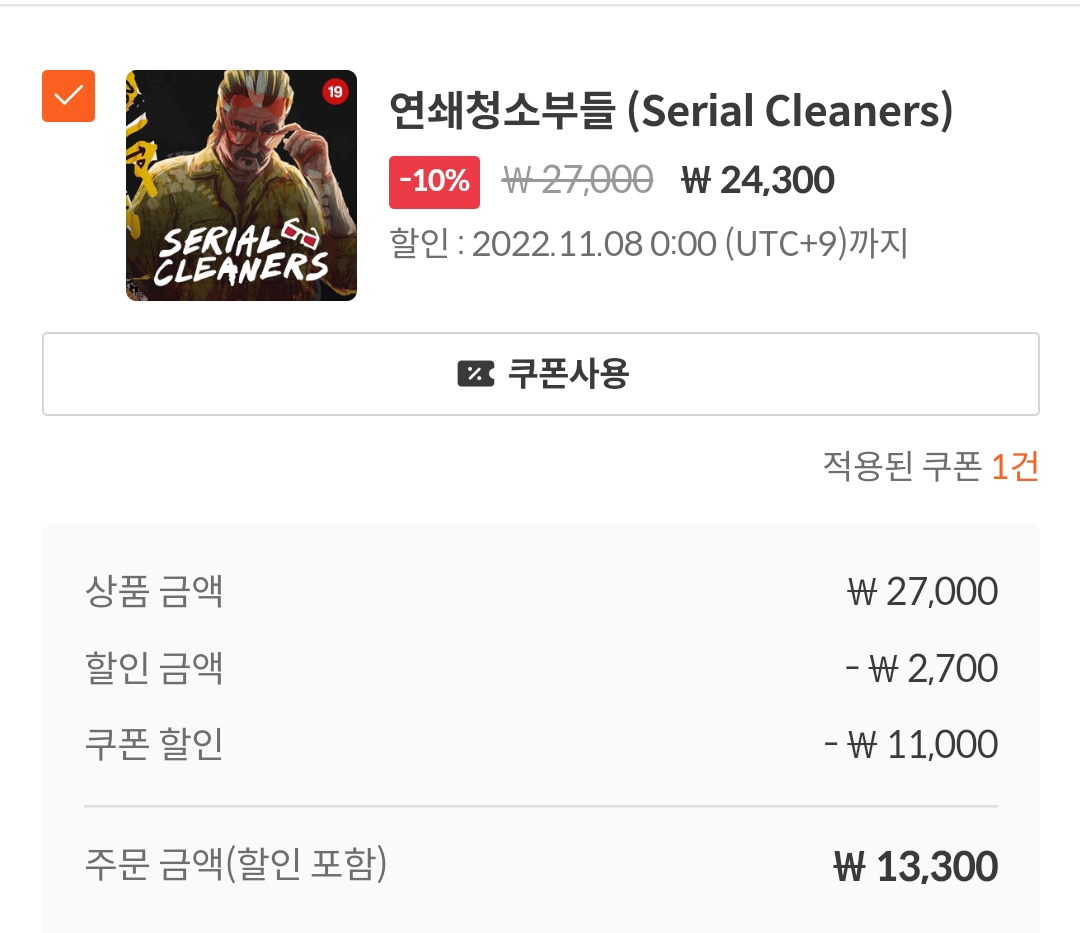Click the 적용된 쿠폰 label

coord(901,466)
